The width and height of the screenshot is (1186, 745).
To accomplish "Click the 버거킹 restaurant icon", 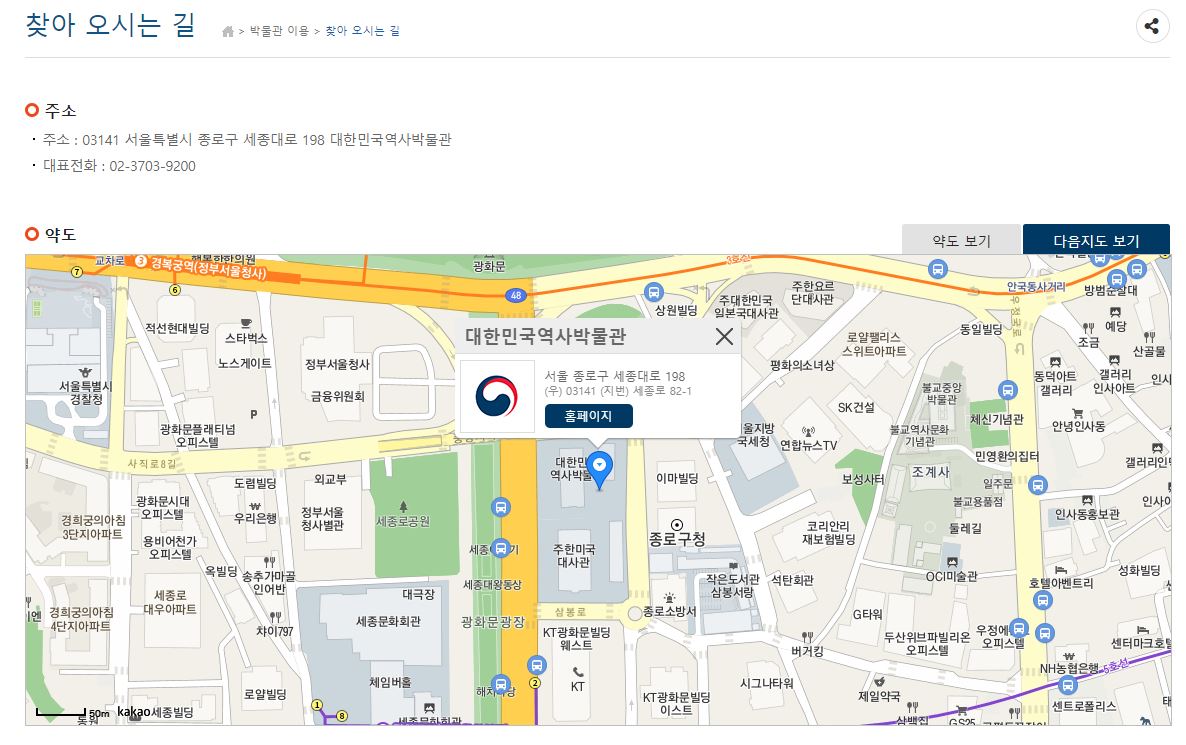I will coord(808,637).
